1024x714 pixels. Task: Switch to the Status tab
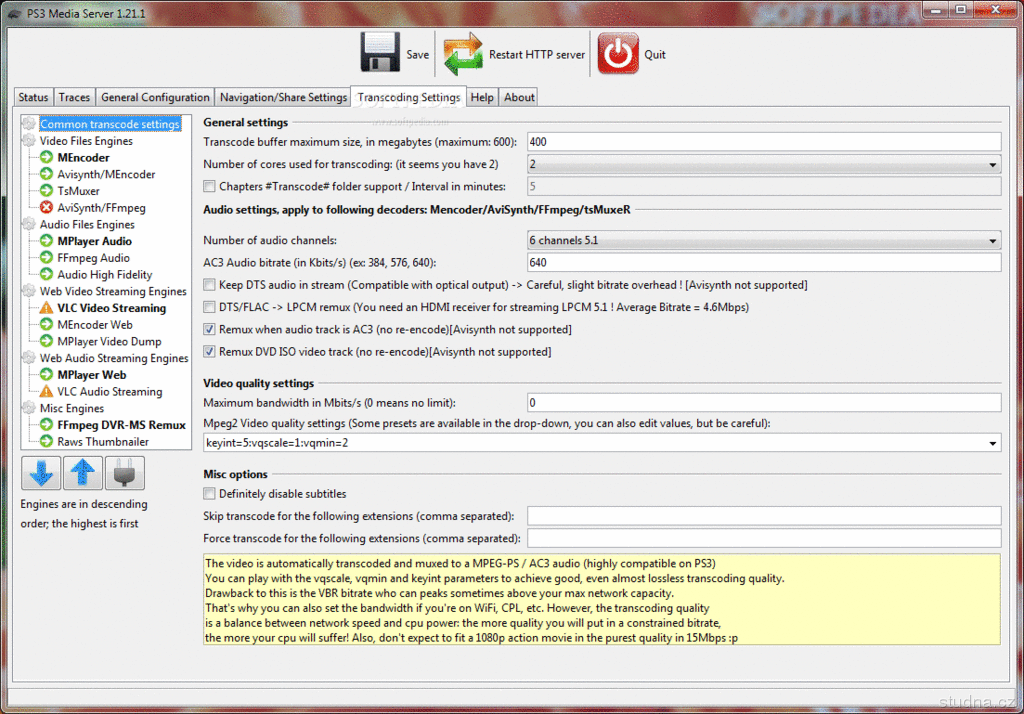pos(33,97)
